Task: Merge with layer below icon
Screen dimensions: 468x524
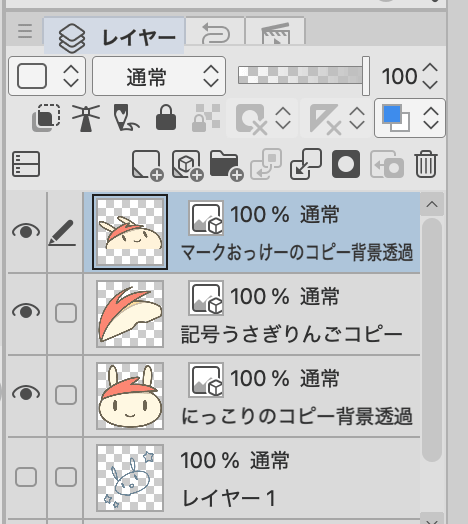Action: point(306,164)
